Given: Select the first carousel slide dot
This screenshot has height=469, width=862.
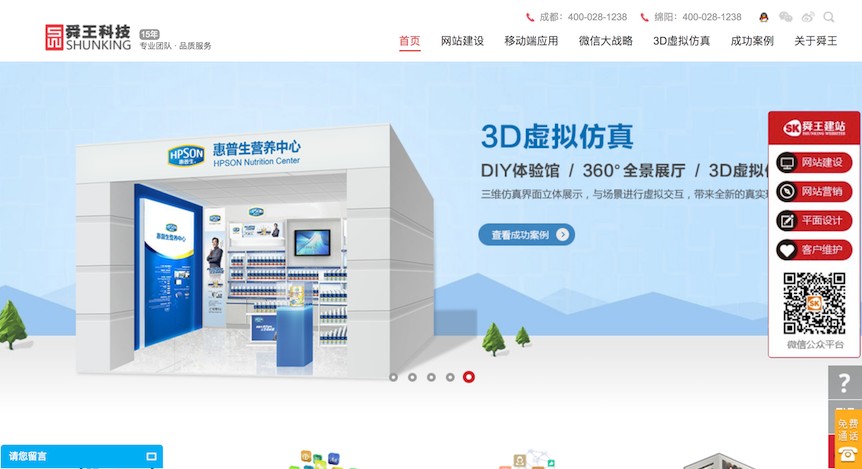Looking at the screenshot, I should (394, 377).
